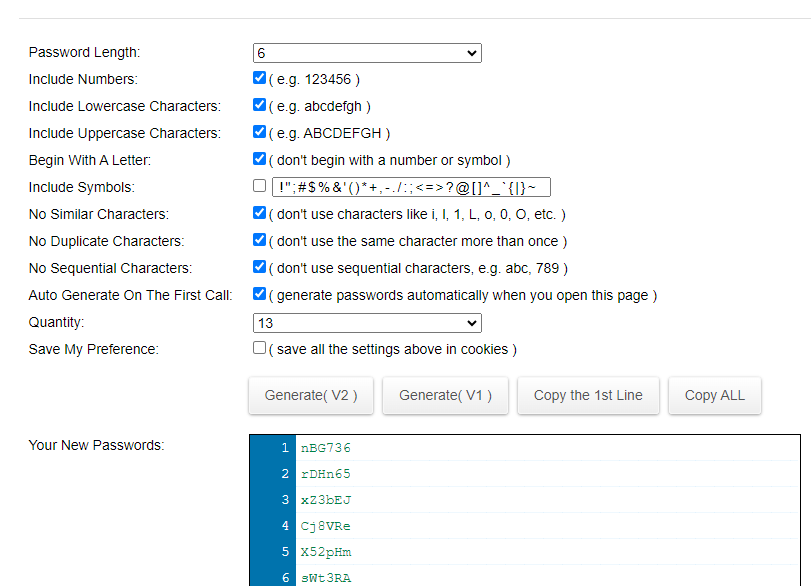The height and width of the screenshot is (586, 811).
Task: Uncheck the Include Numbers checkbox
Action: (260, 78)
